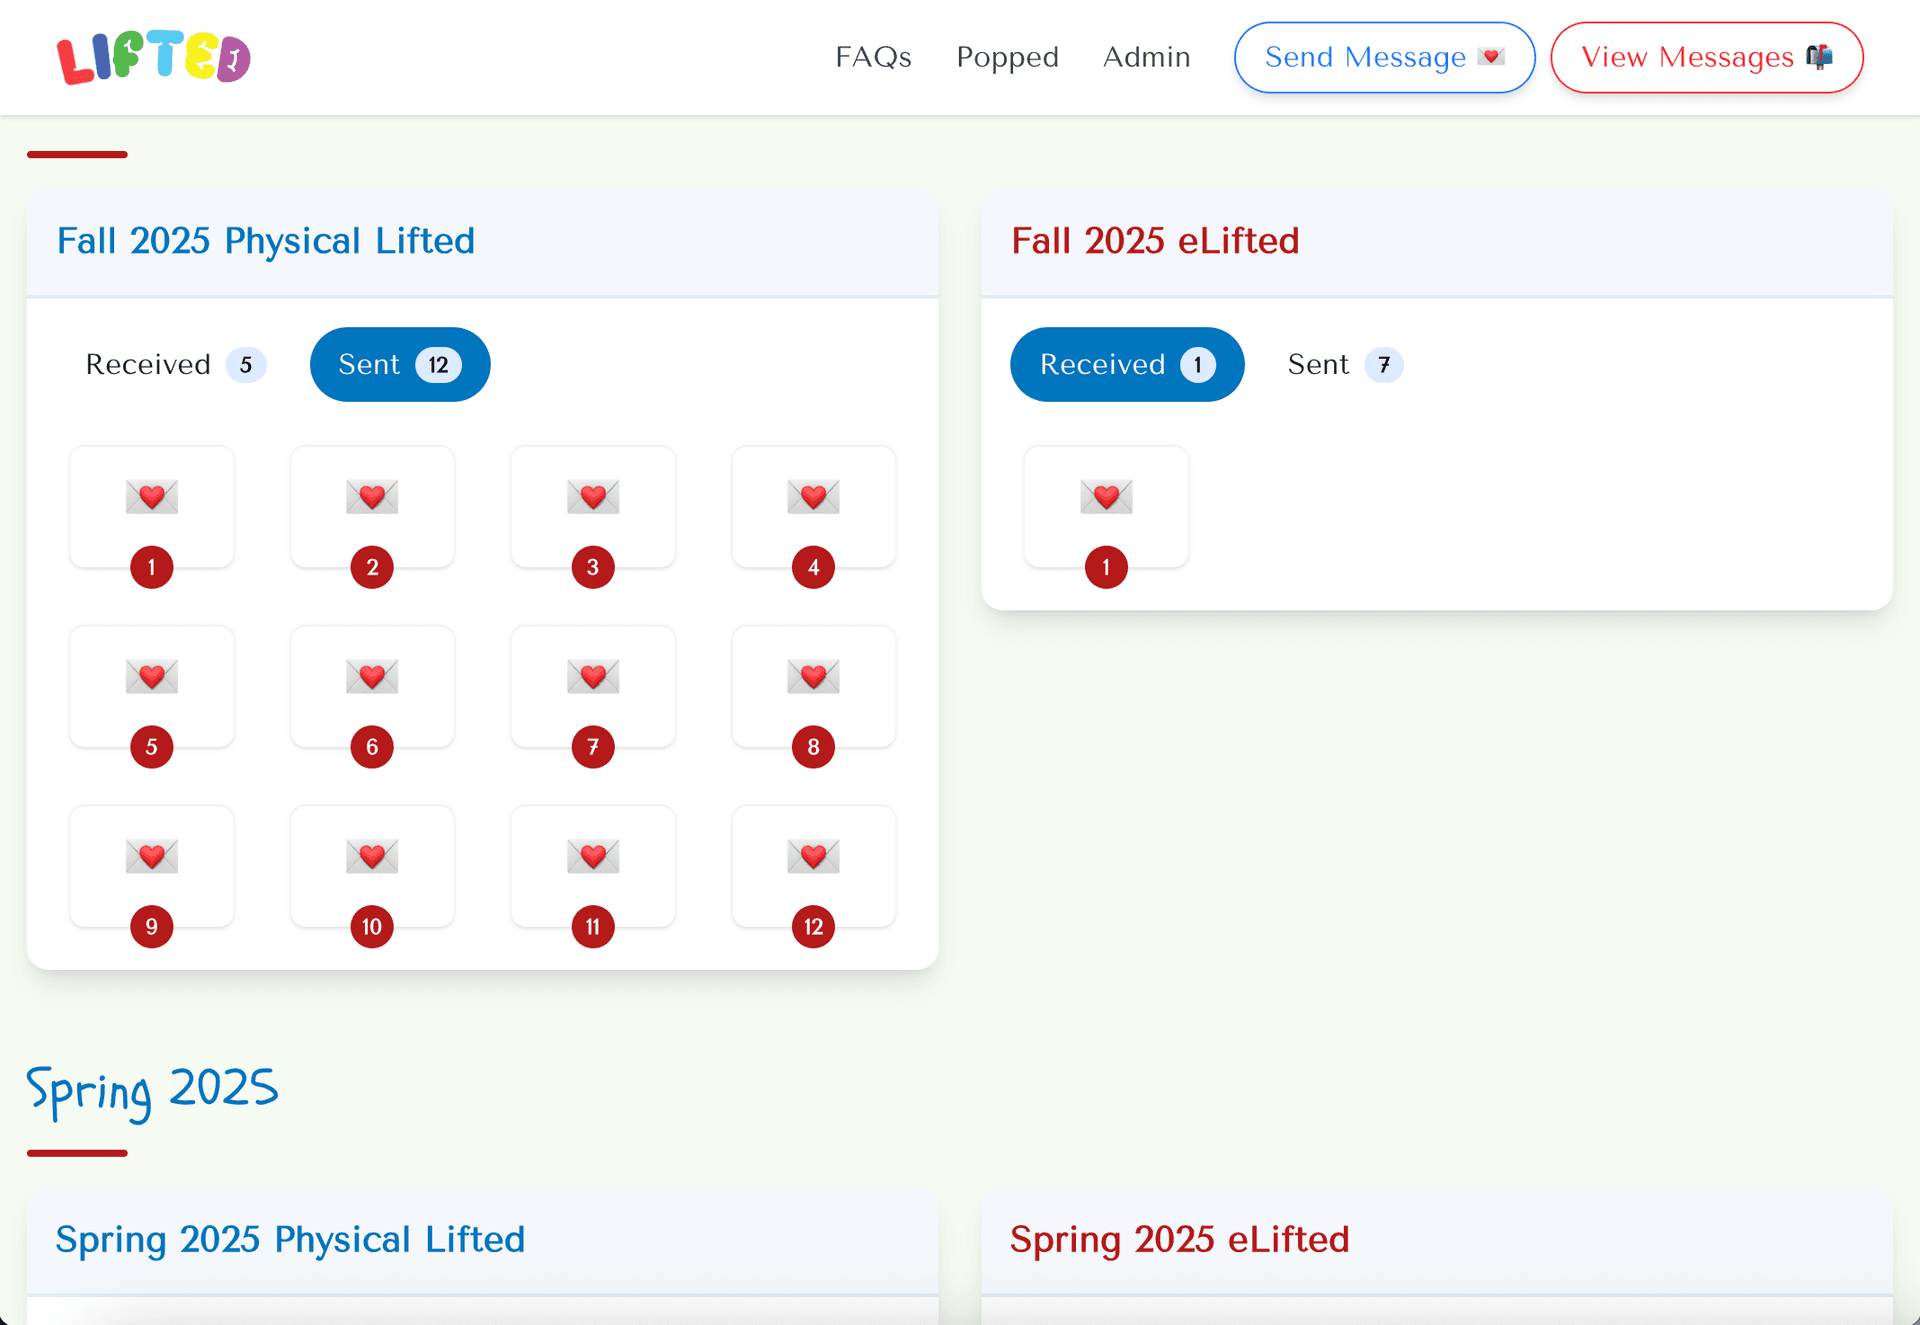Click the Spring 2025 eLifted header
This screenshot has width=1920, height=1325.
[x=1179, y=1239]
